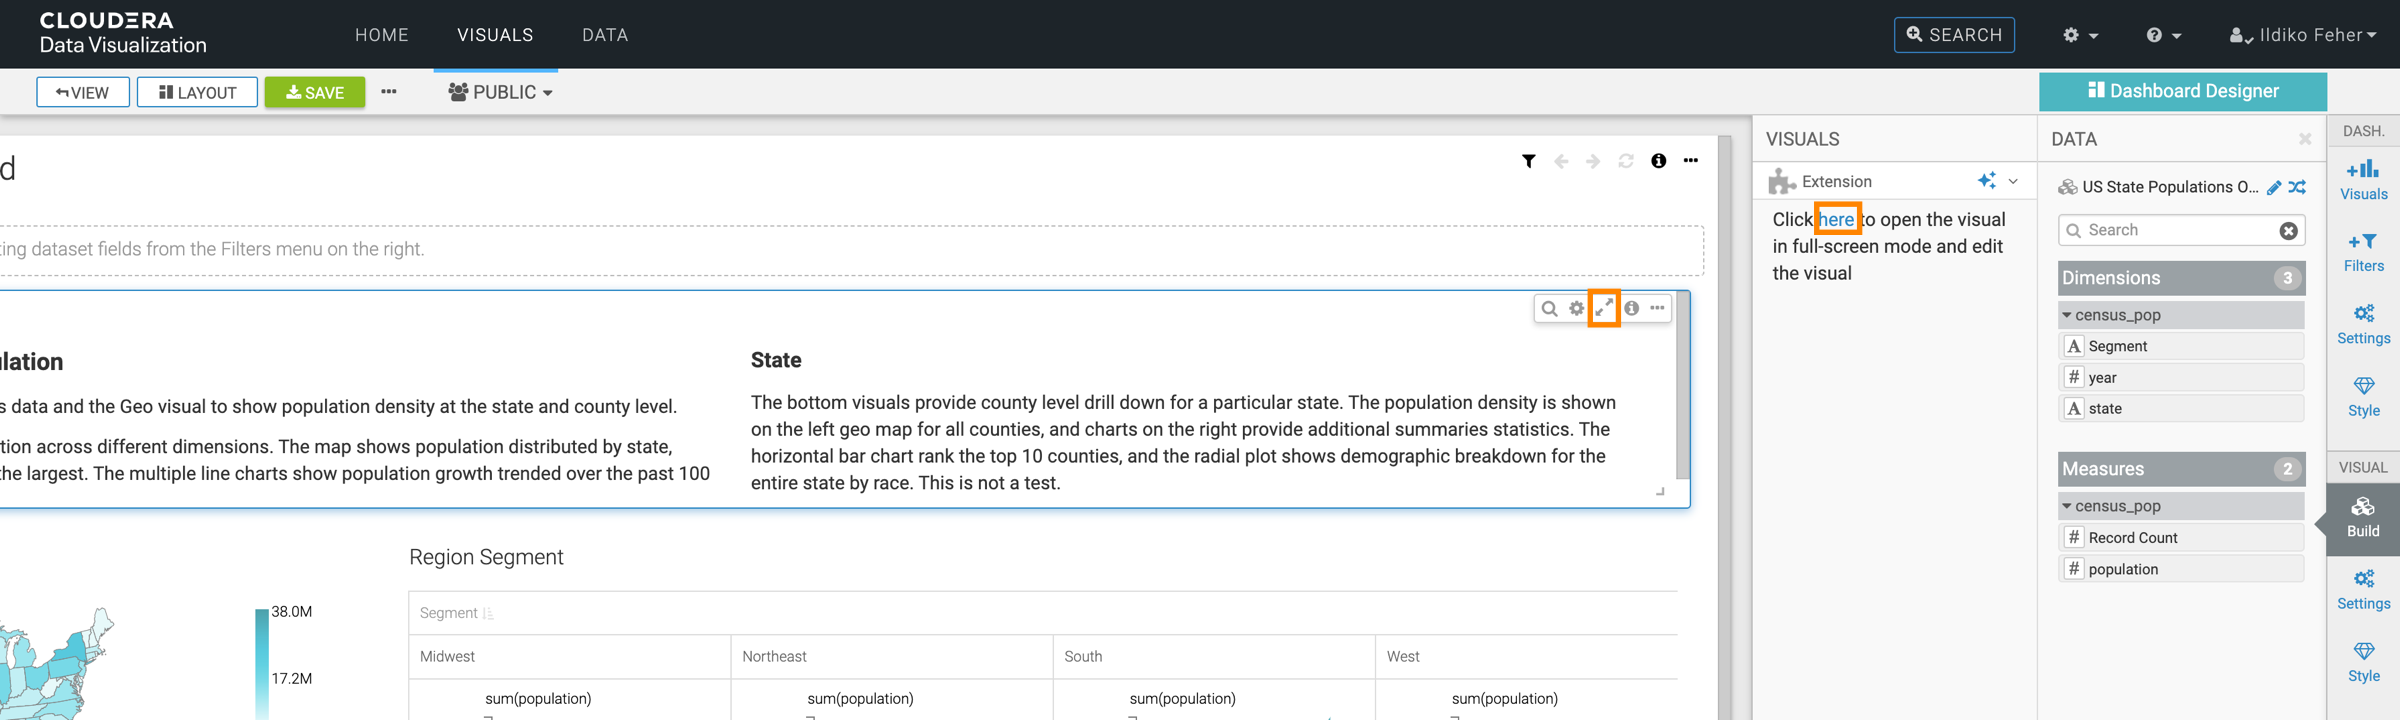The height and width of the screenshot is (720, 2400).
Task: Click the 'here' link to open the visual
Action: coord(1836,219)
